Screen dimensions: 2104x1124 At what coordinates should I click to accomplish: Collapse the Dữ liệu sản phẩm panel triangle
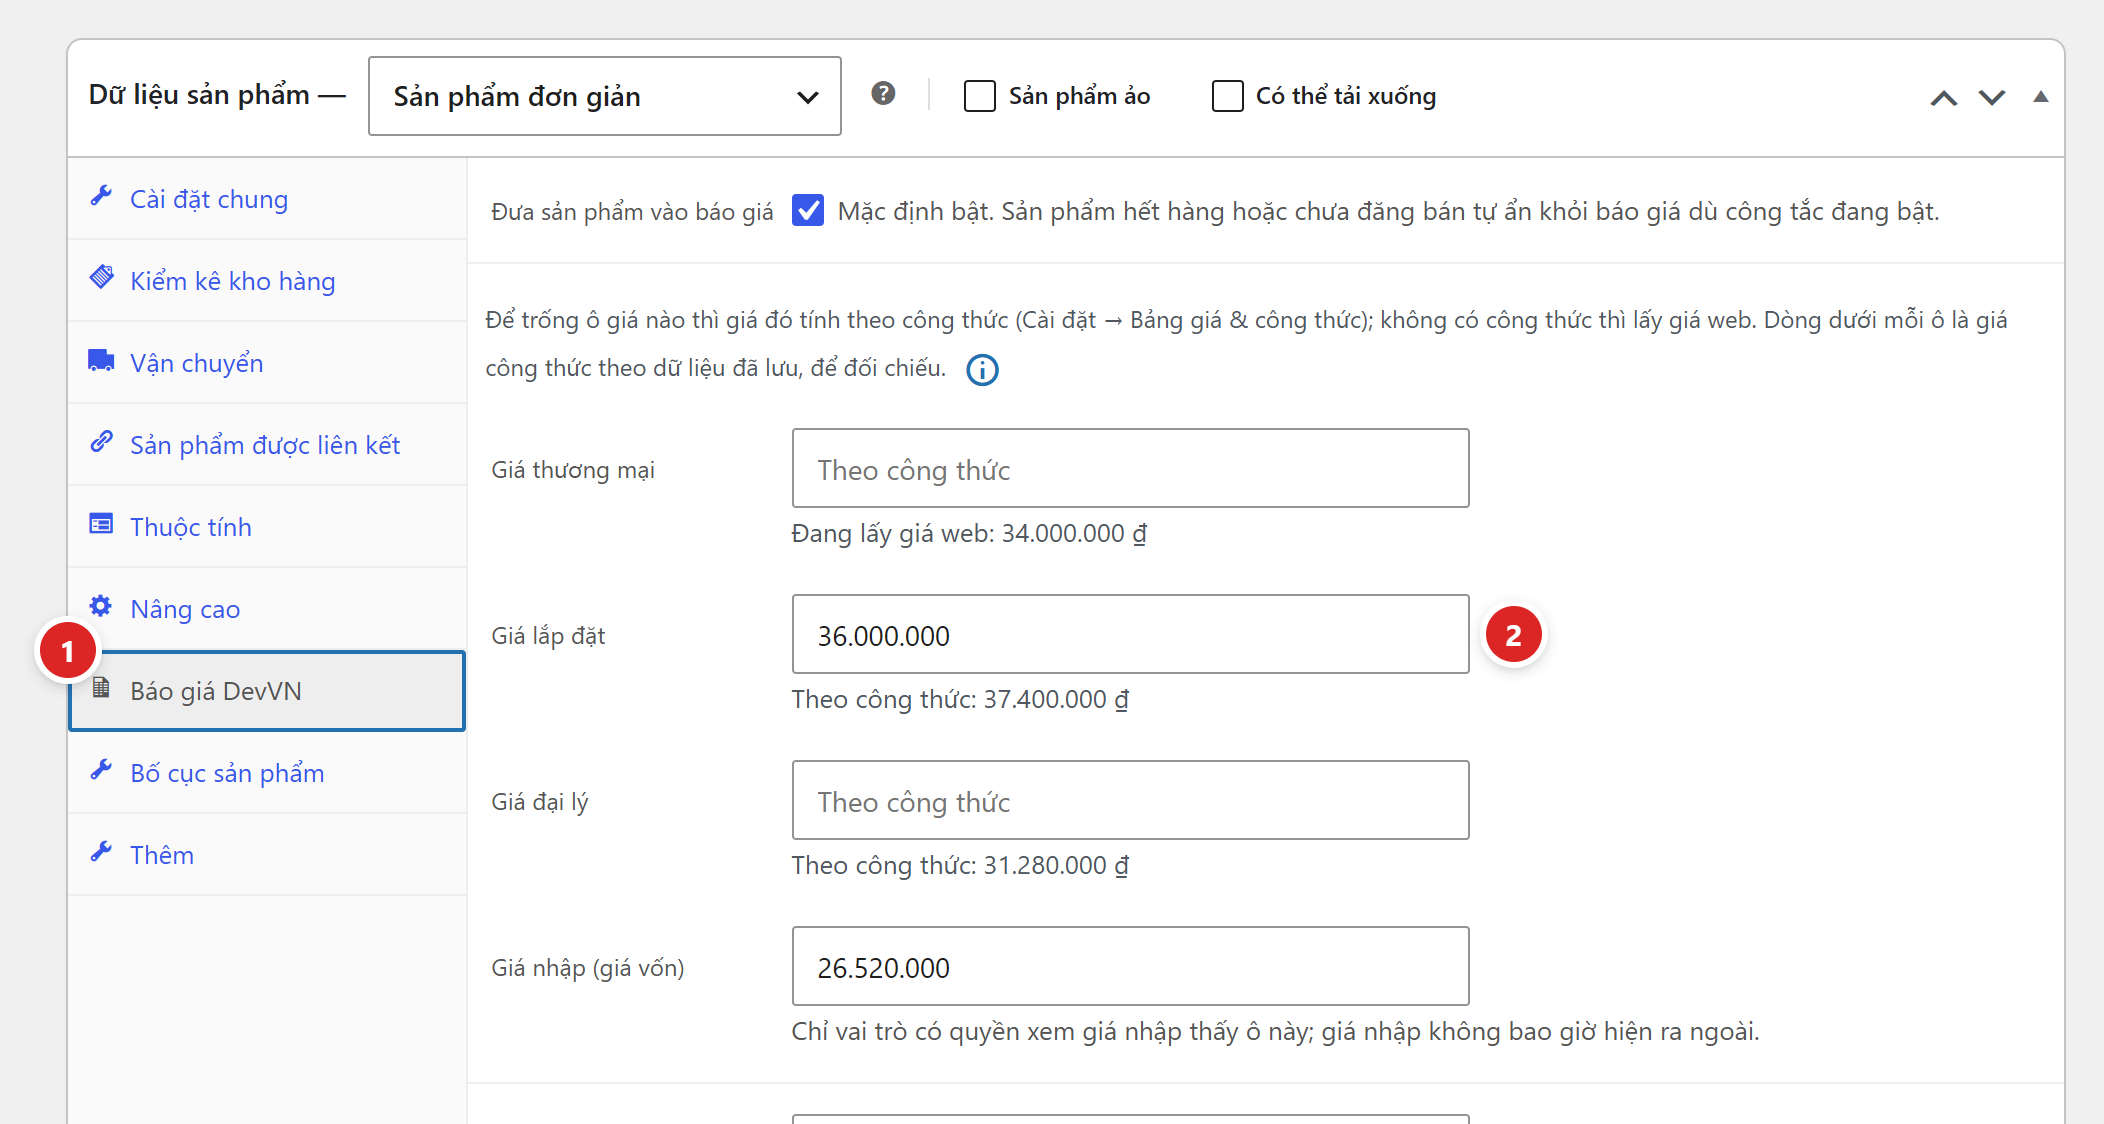coord(2041,97)
